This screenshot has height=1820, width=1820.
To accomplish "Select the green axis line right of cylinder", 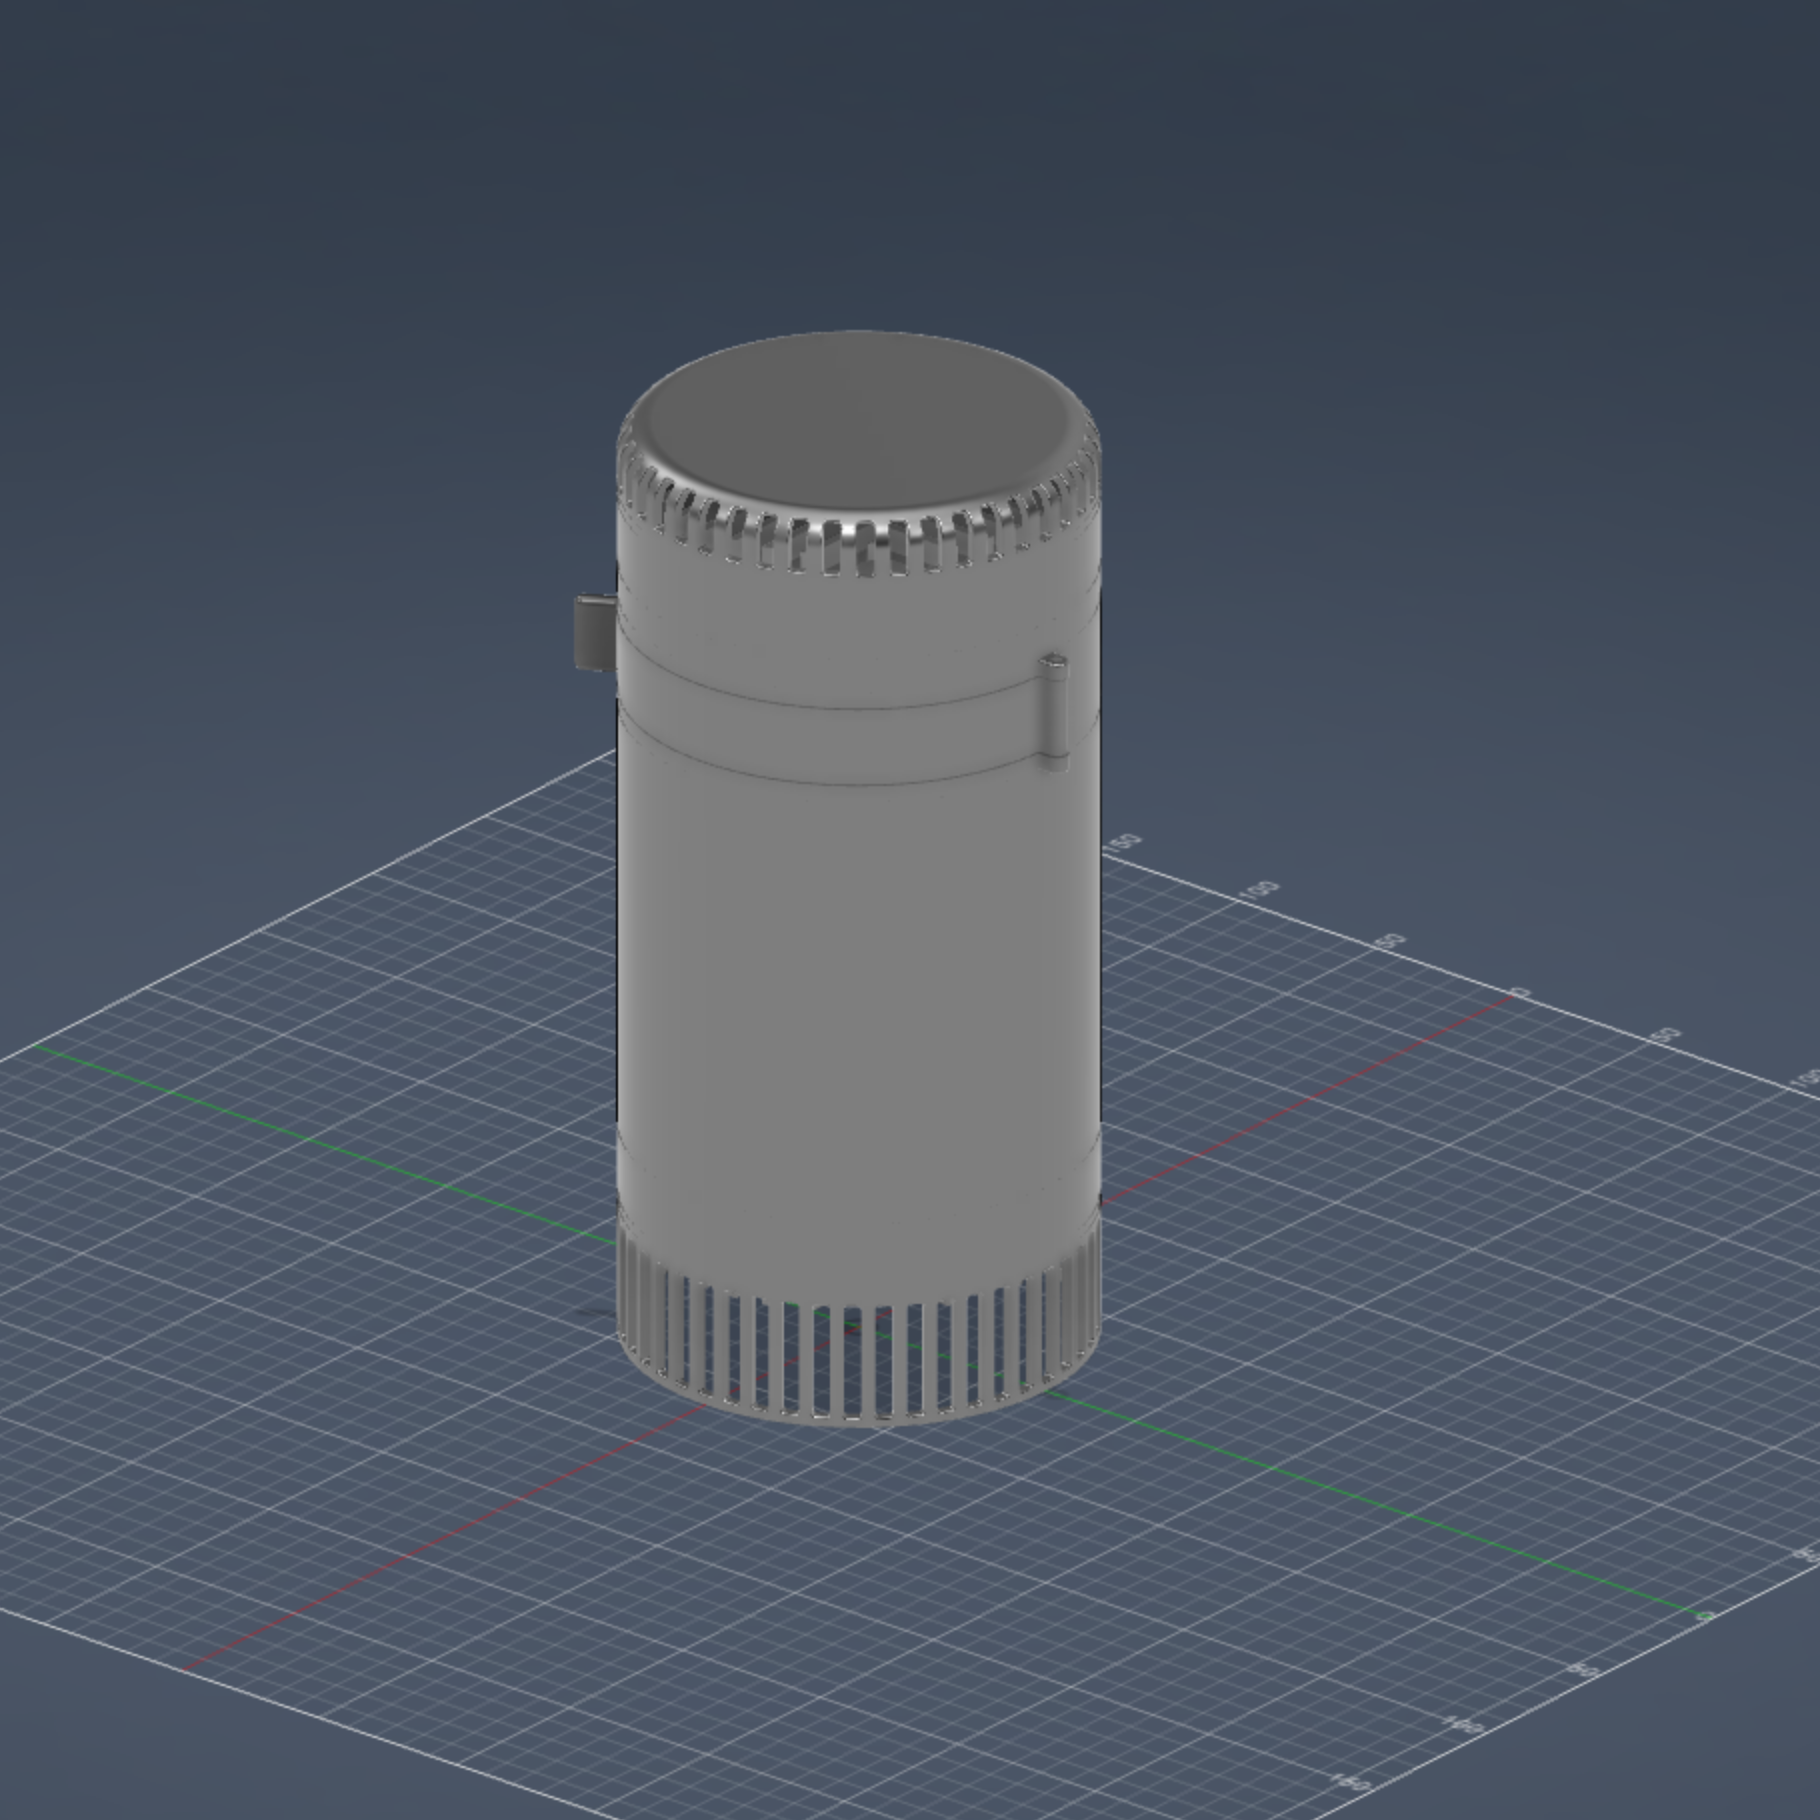I will [1400, 1511].
